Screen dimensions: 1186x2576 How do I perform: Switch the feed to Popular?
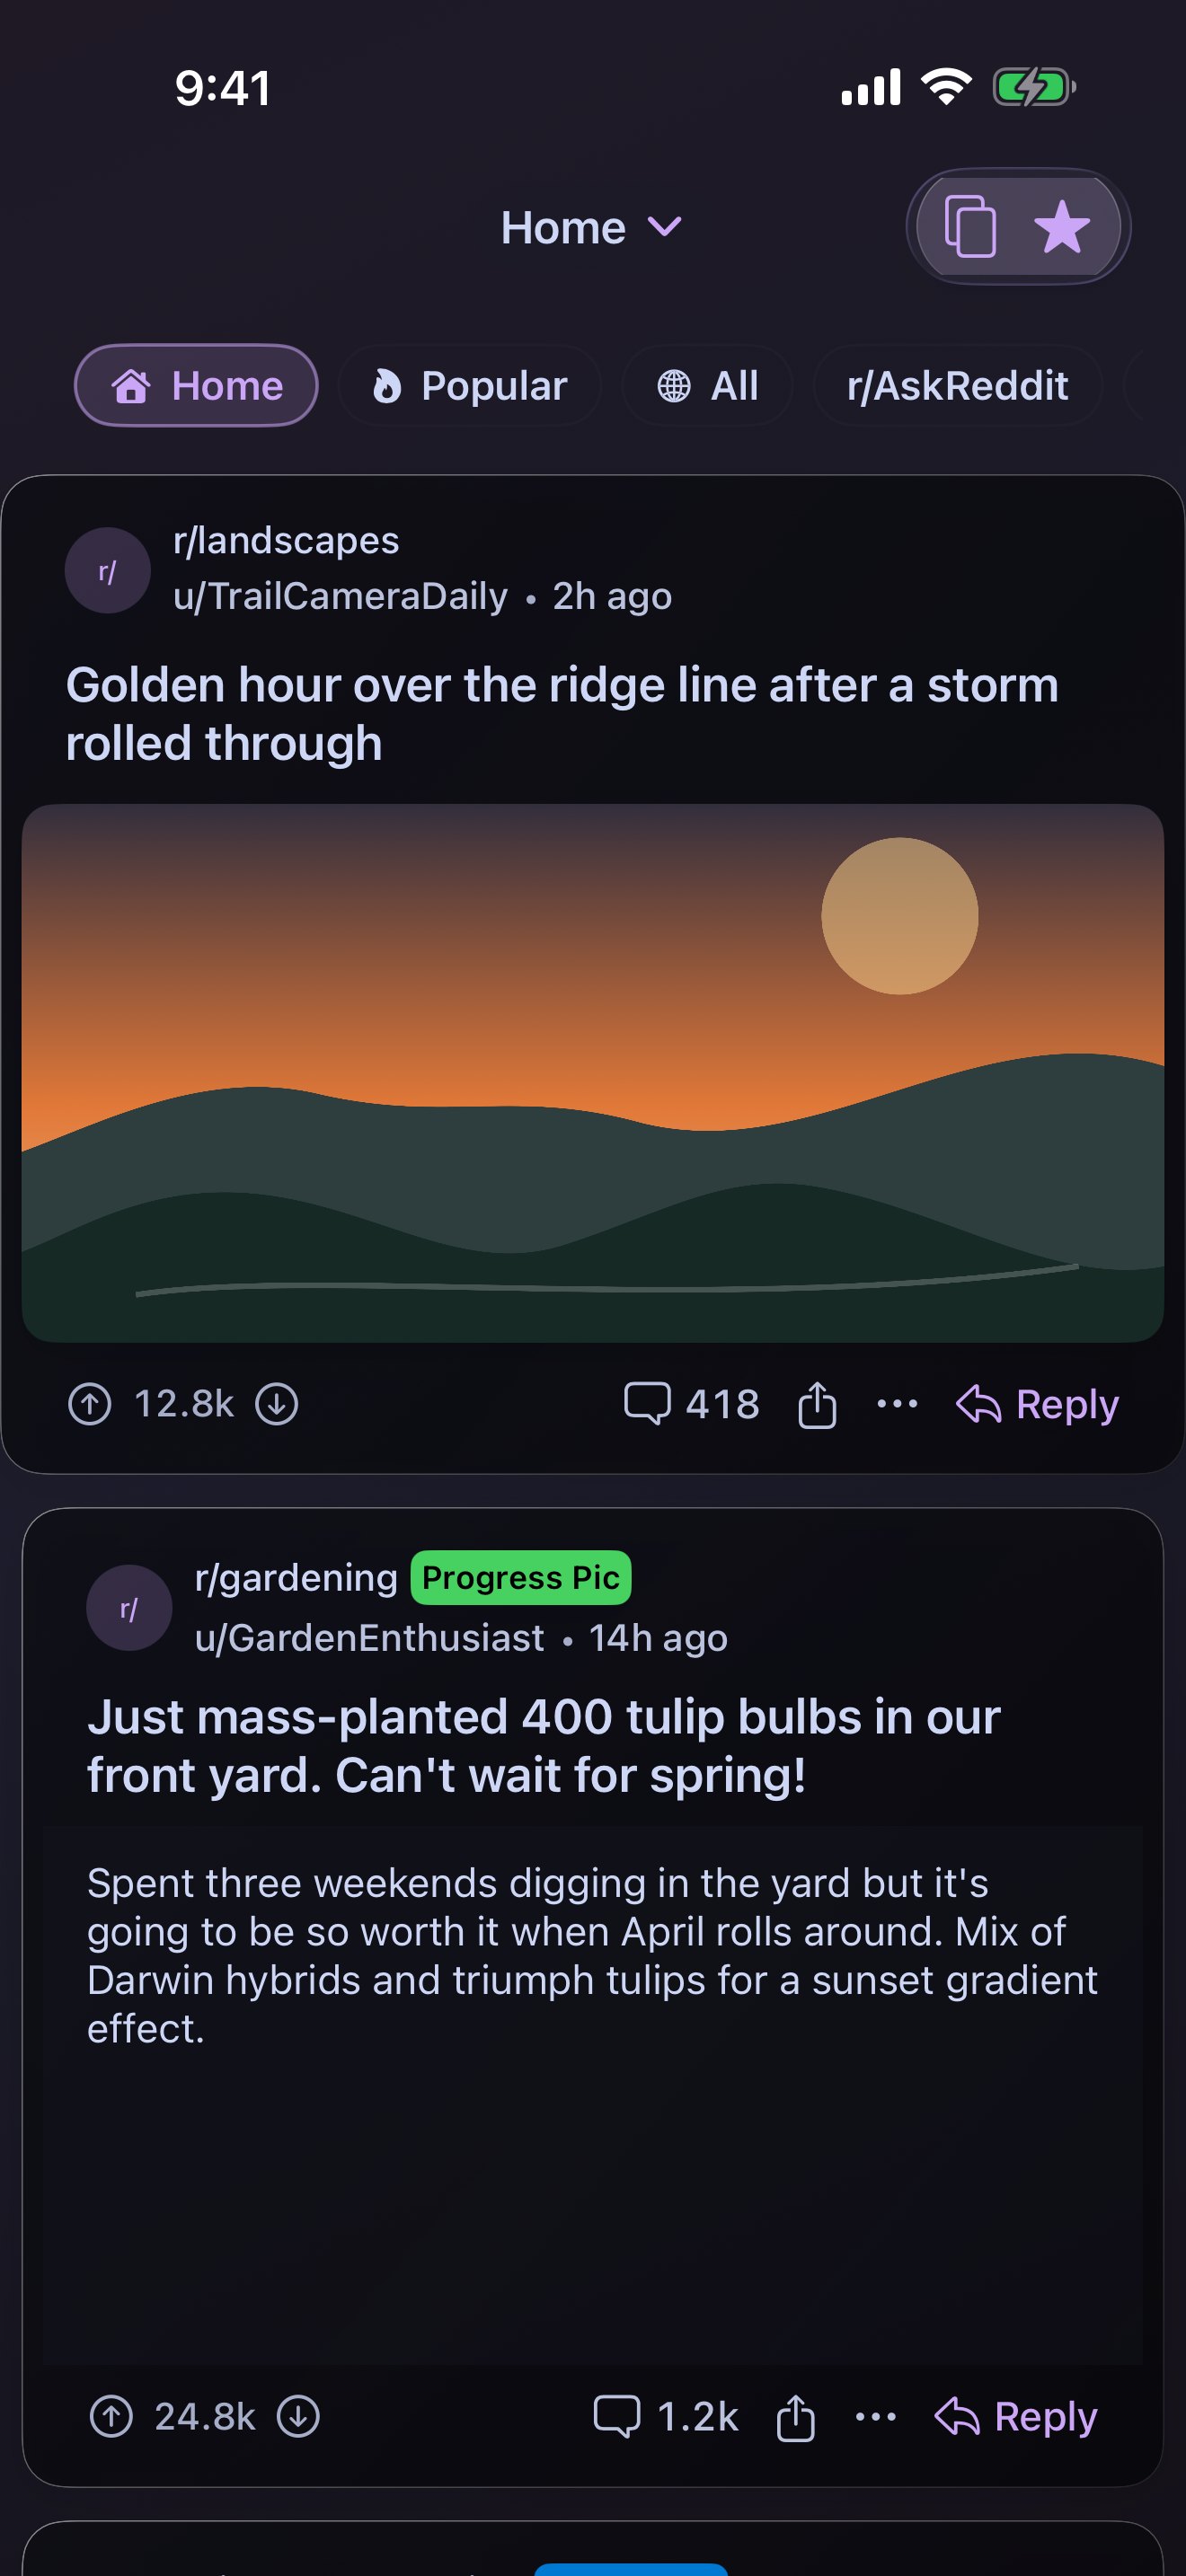click(x=470, y=385)
